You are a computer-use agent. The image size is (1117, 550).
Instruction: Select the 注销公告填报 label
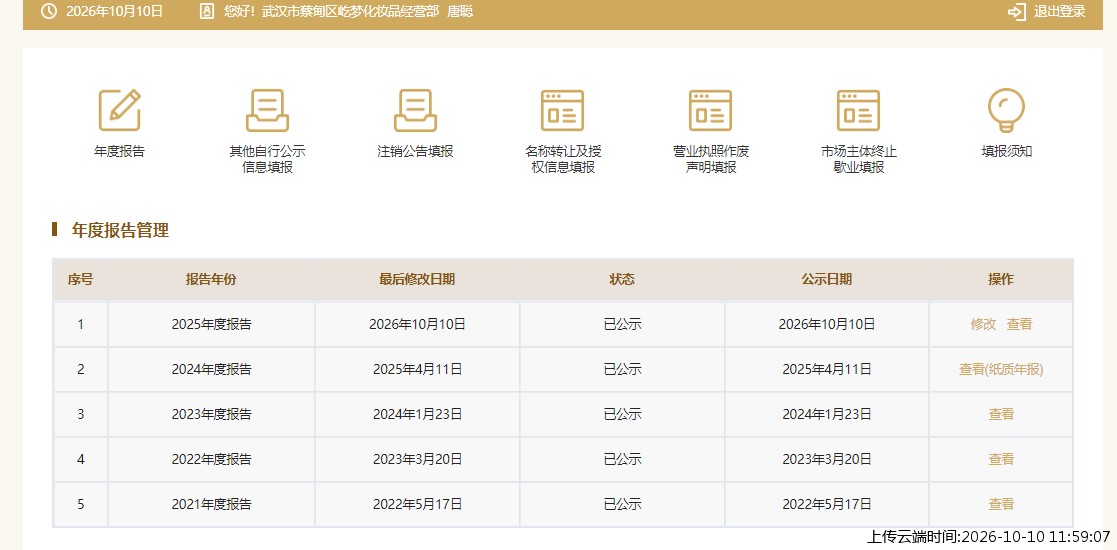coord(415,151)
